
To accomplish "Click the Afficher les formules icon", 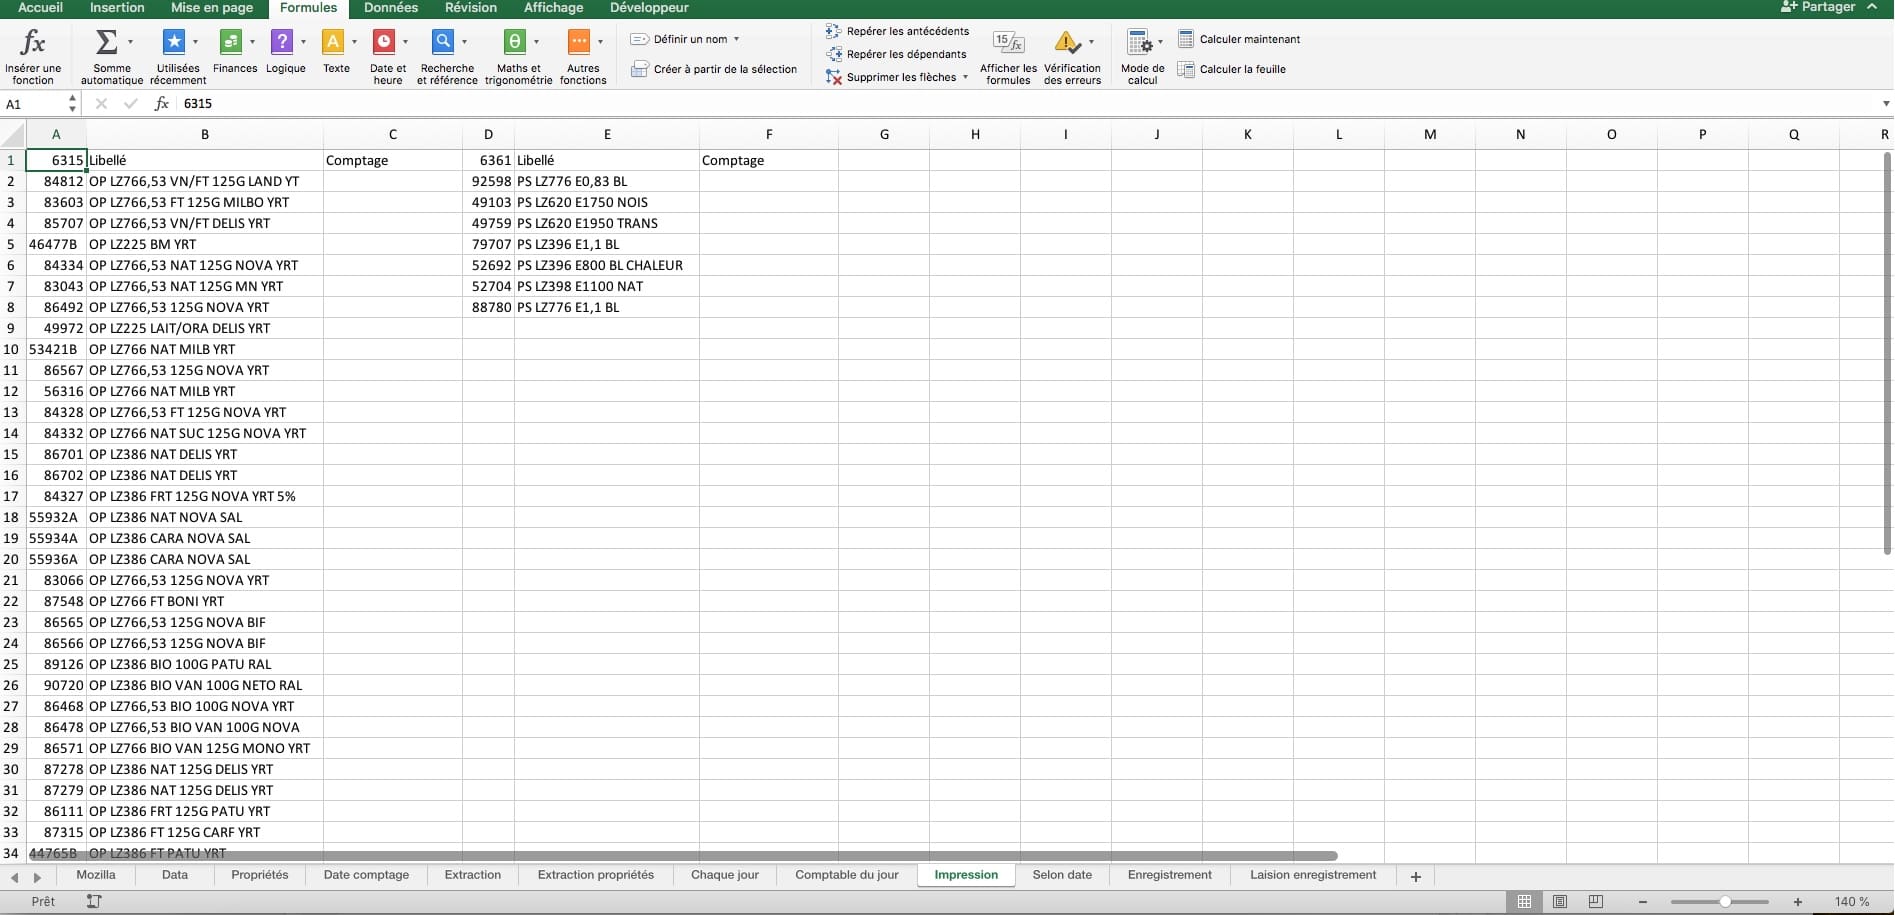I will coord(1007,43).
